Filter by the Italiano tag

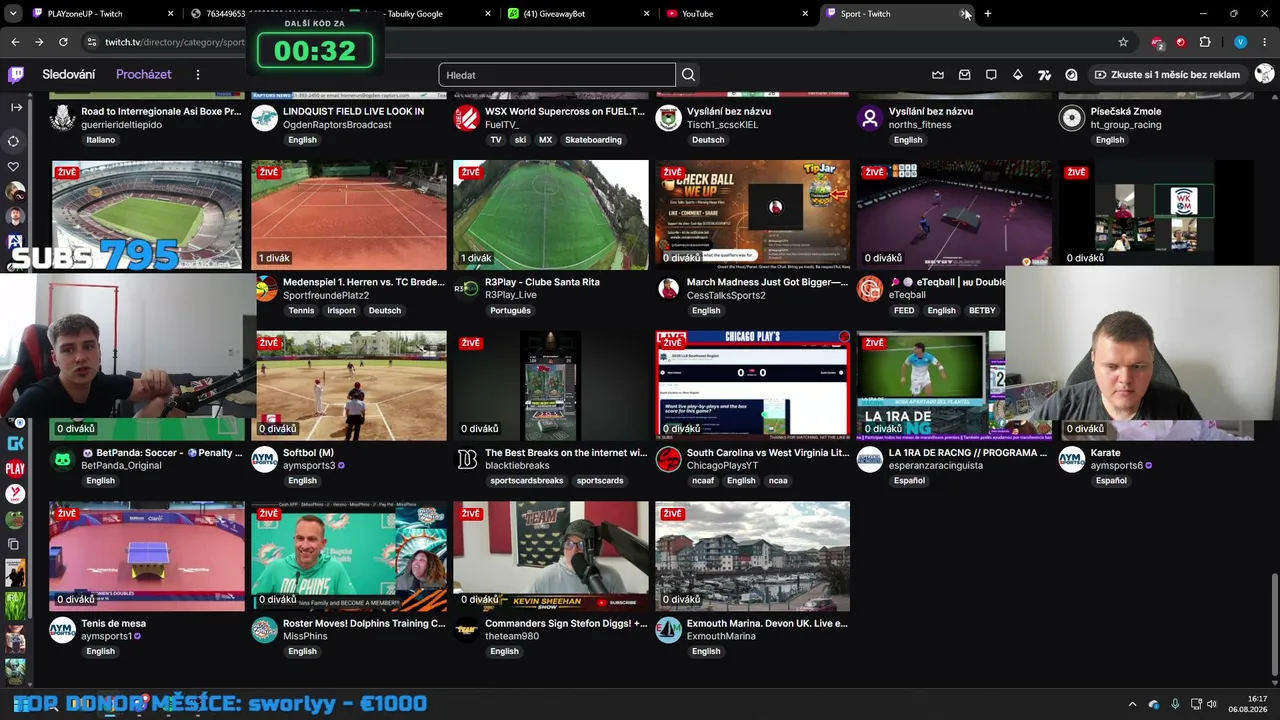(x=101, y=140)
